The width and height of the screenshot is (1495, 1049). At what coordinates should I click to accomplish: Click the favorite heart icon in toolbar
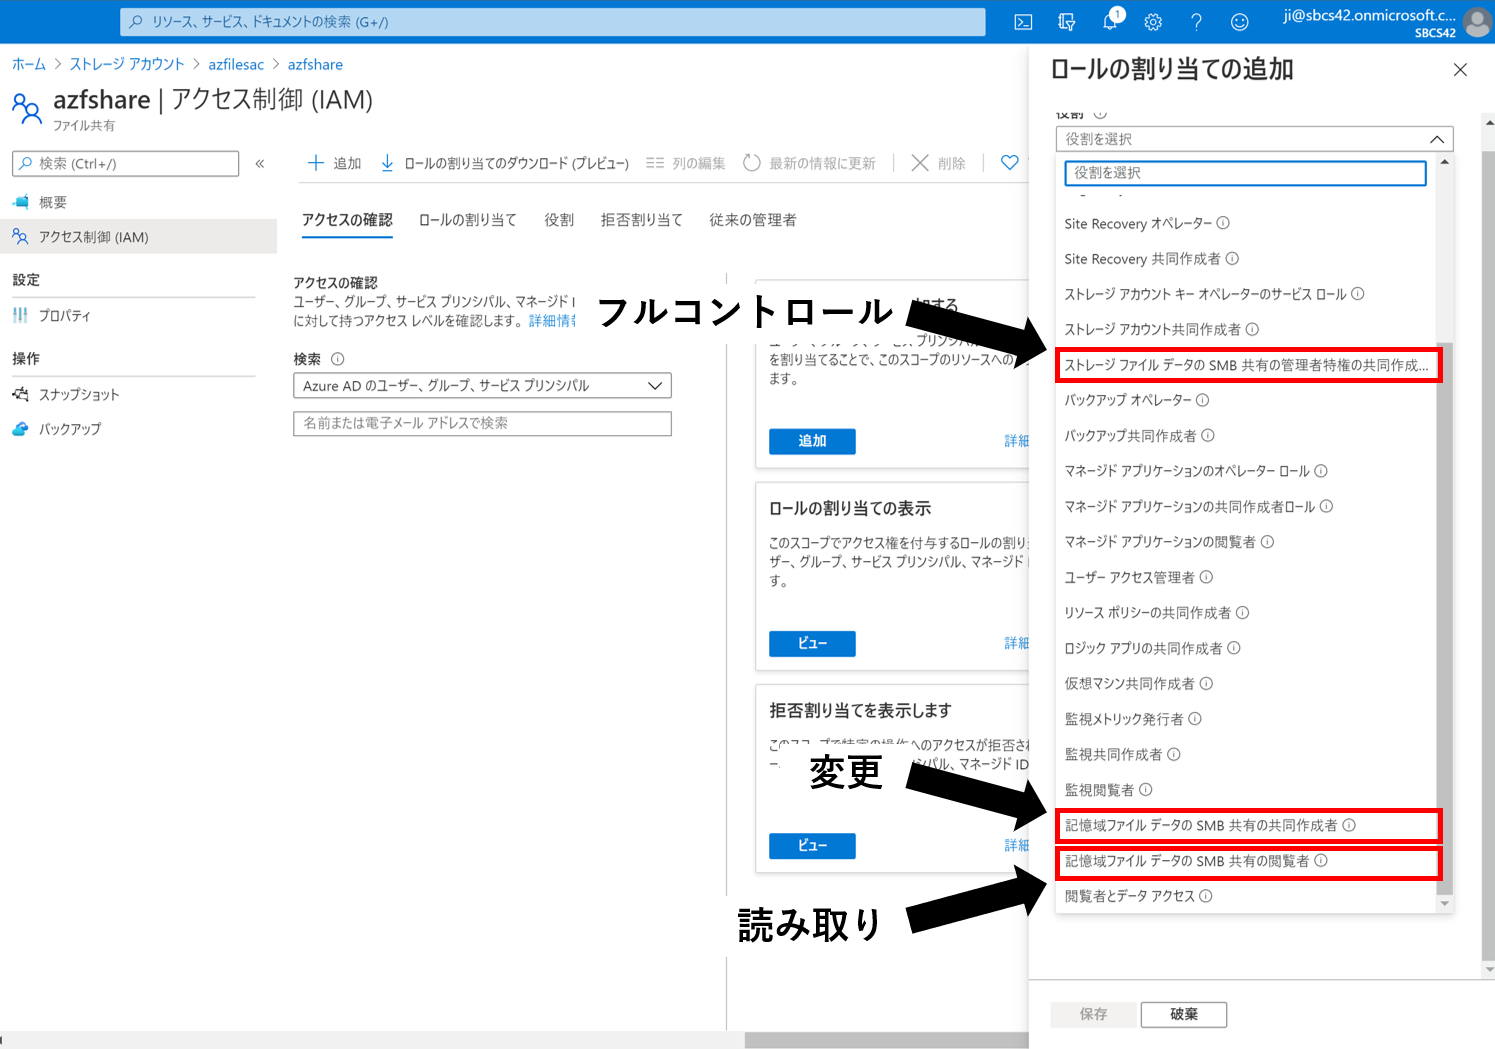1010,162
